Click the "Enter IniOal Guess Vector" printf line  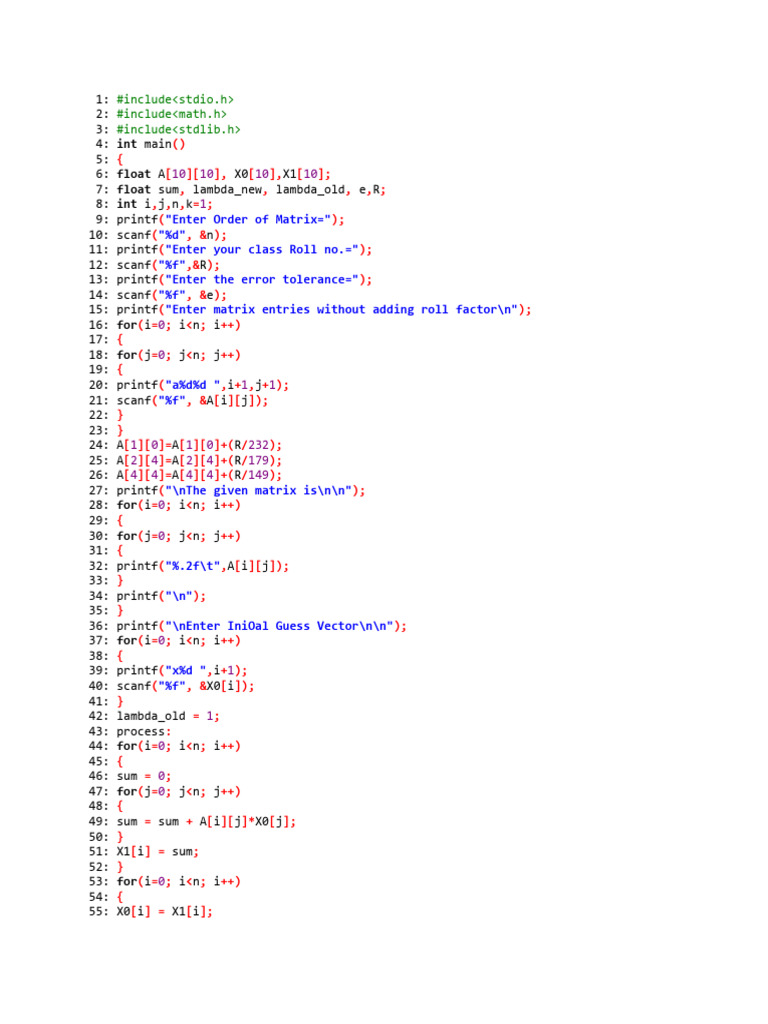[x=261, y=626]
